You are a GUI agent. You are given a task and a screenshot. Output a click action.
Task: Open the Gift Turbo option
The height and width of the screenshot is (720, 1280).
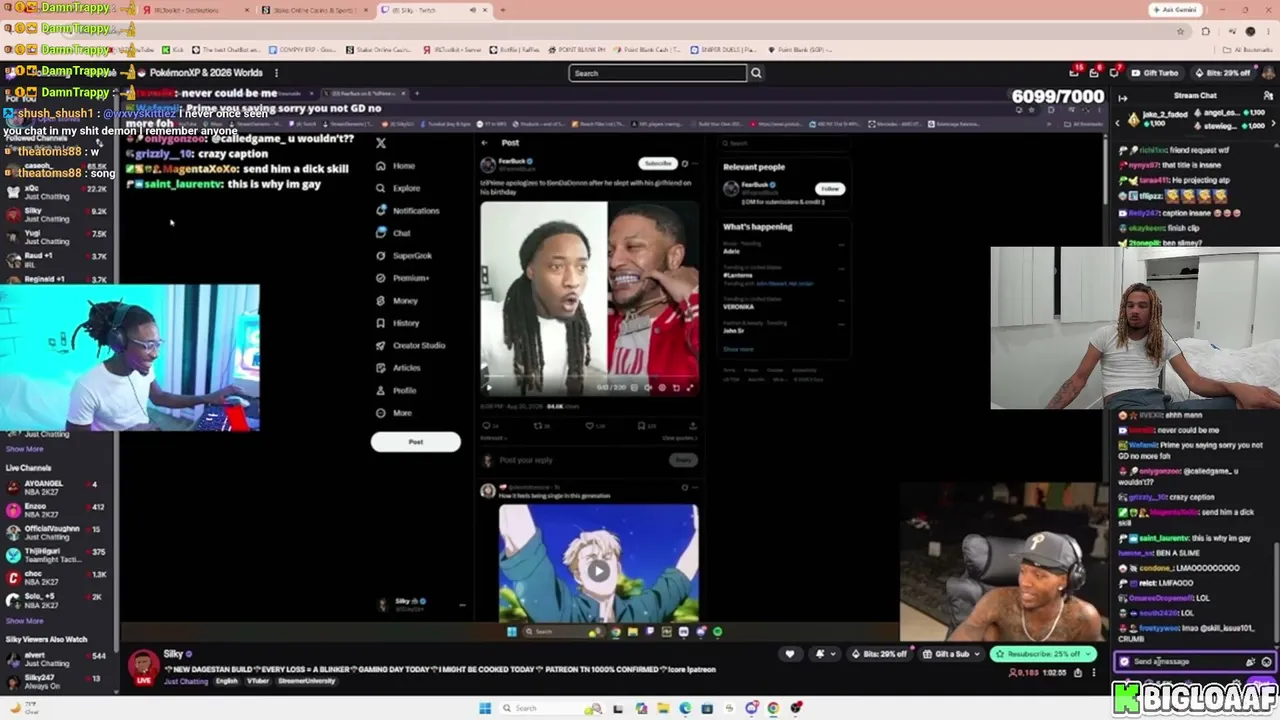[x=1154, y=73]
